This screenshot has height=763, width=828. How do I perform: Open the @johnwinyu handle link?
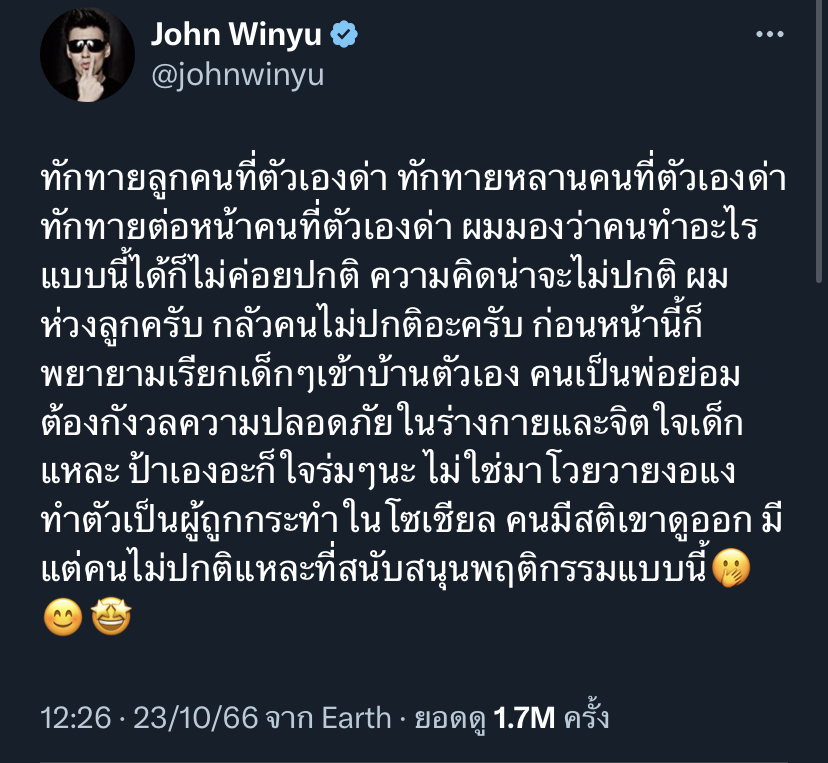[238, 75]
